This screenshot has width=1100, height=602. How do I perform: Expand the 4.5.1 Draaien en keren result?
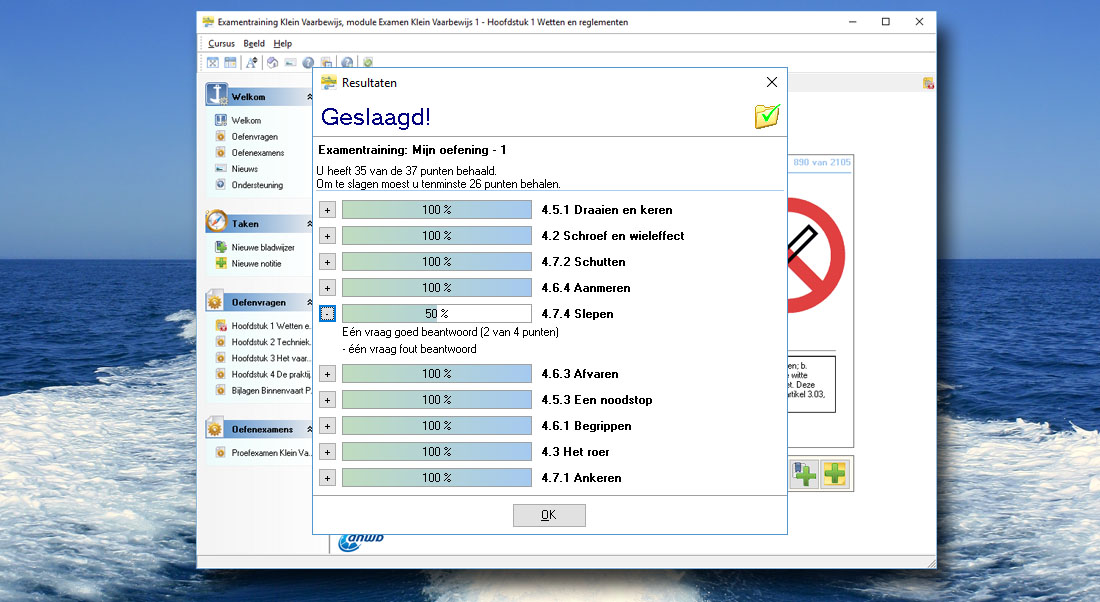coord(327,210)
